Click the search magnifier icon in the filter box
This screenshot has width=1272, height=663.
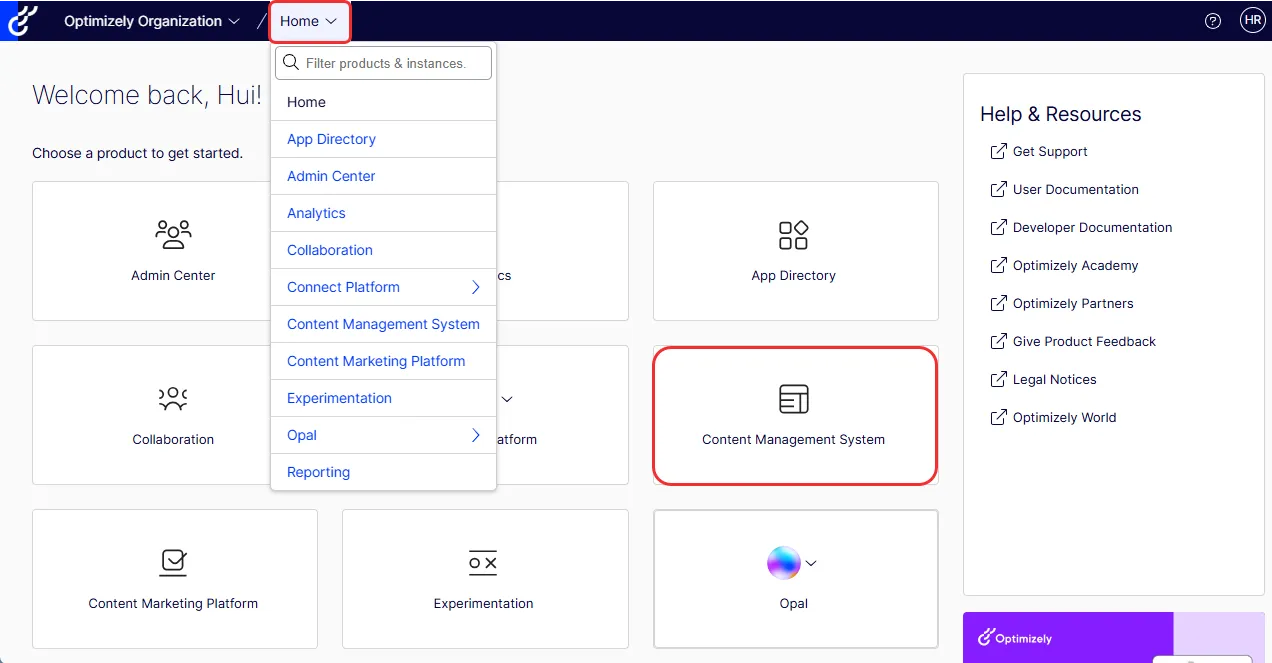pyautogui.click(x=291, y=63)
